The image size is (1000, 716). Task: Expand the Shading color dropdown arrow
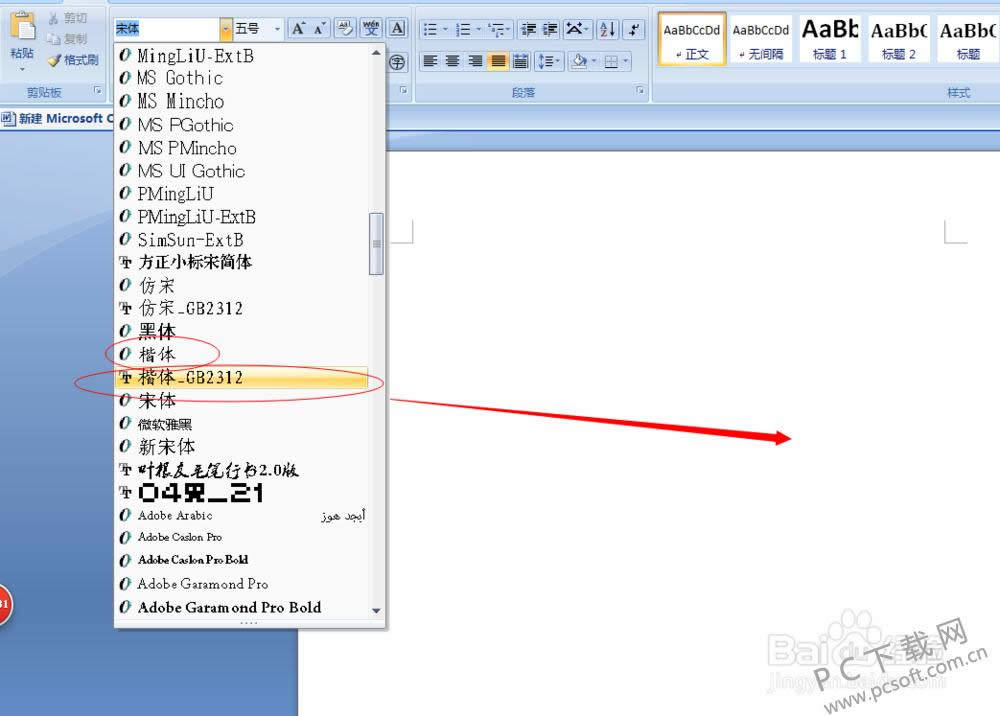click(x=594, y=62)
